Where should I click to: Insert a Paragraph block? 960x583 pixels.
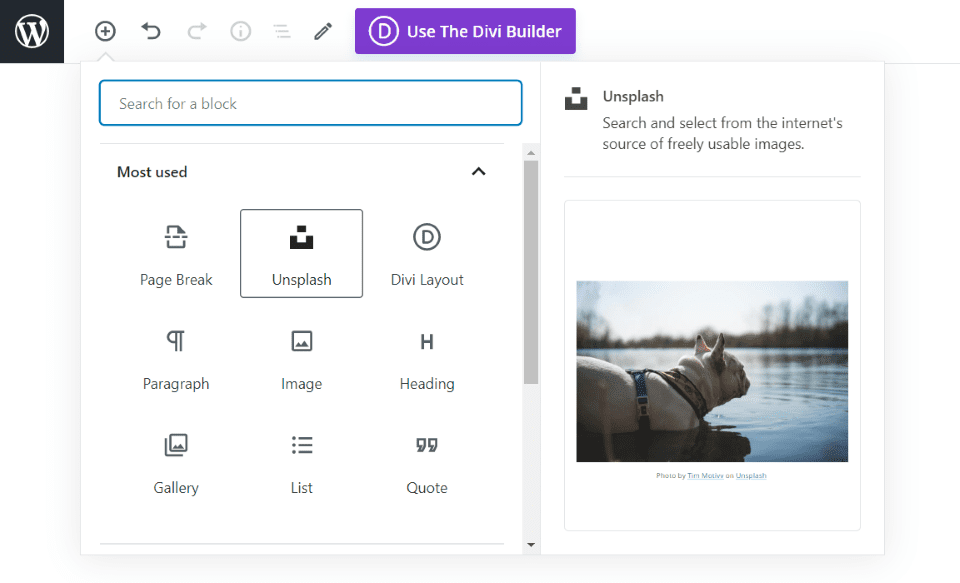click(176, 357)
